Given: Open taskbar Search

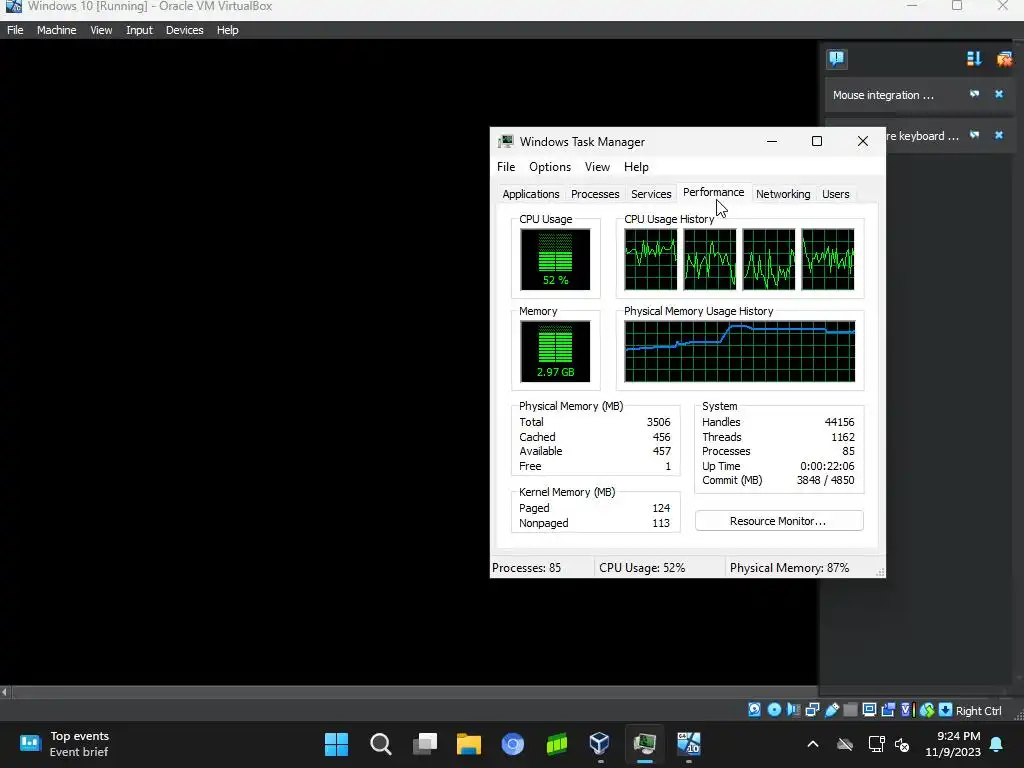Looking at the screenshot, I should pos(381,744).
